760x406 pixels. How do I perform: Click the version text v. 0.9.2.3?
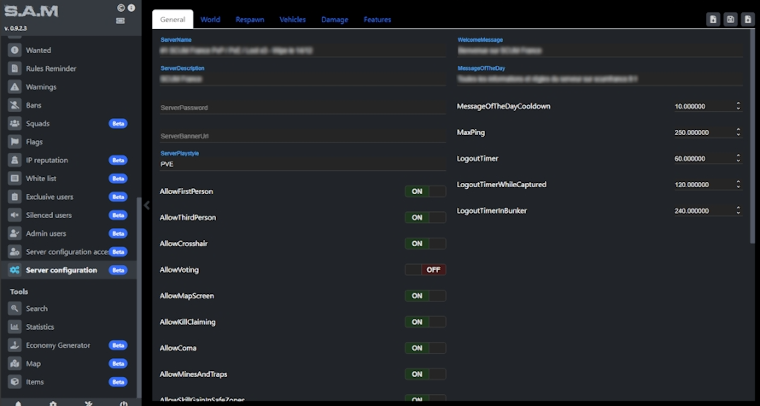16,29
